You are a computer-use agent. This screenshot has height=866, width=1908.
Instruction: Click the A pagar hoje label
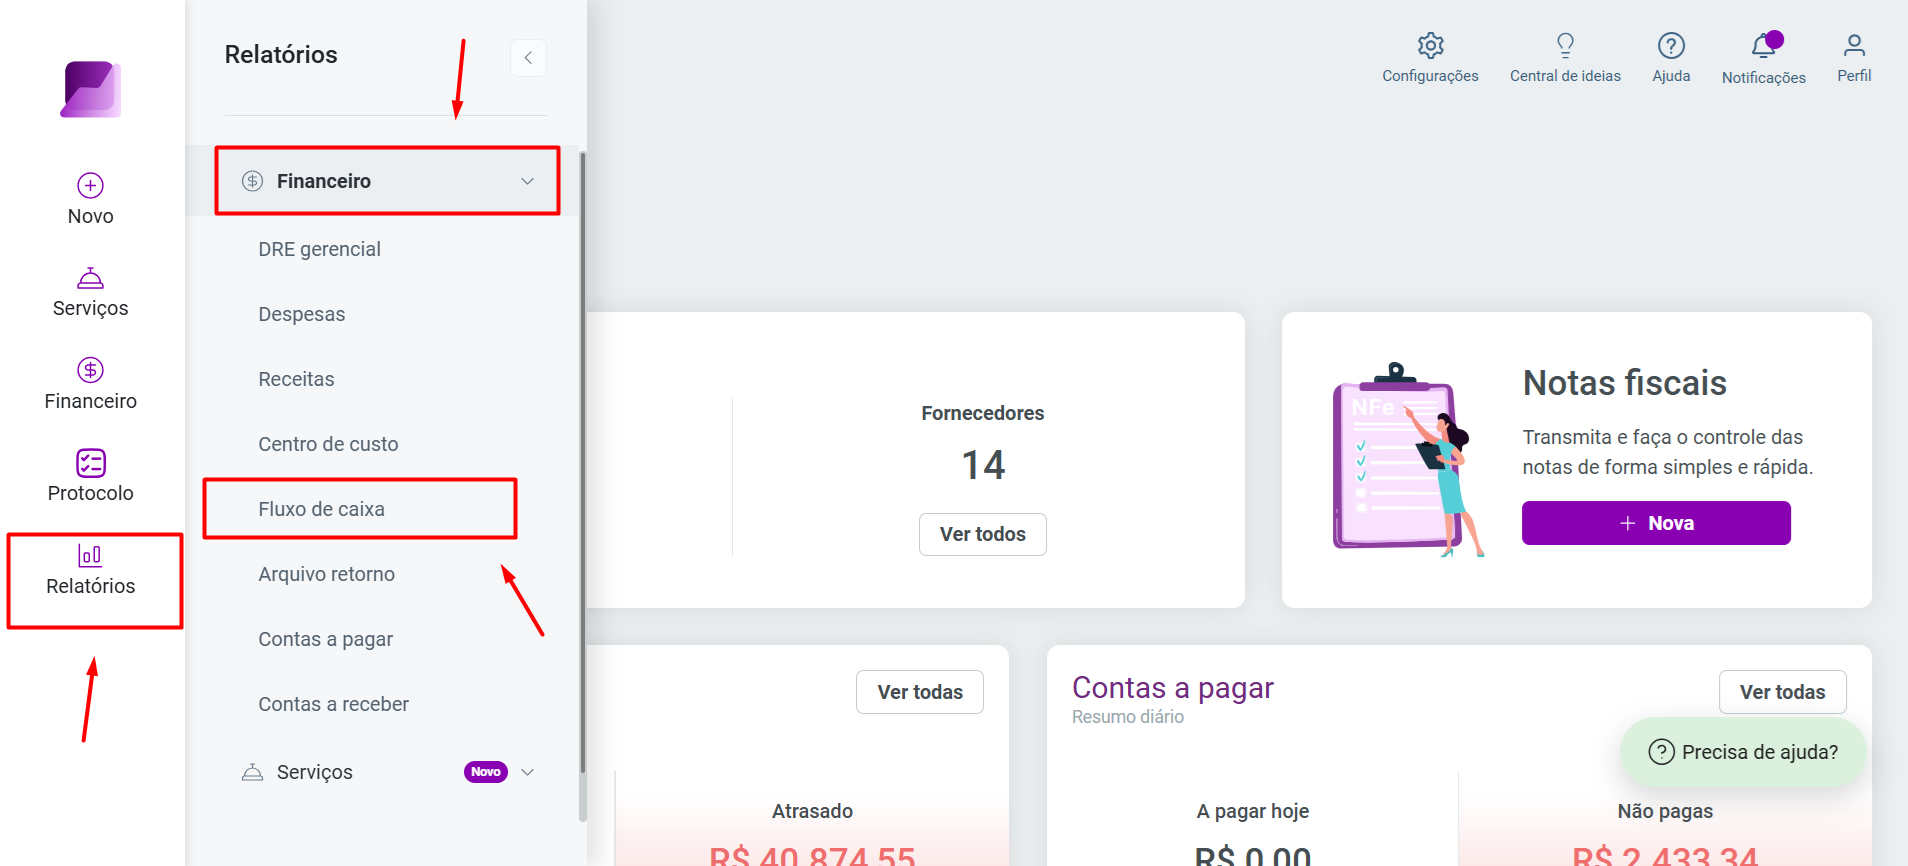point(1253,811)
